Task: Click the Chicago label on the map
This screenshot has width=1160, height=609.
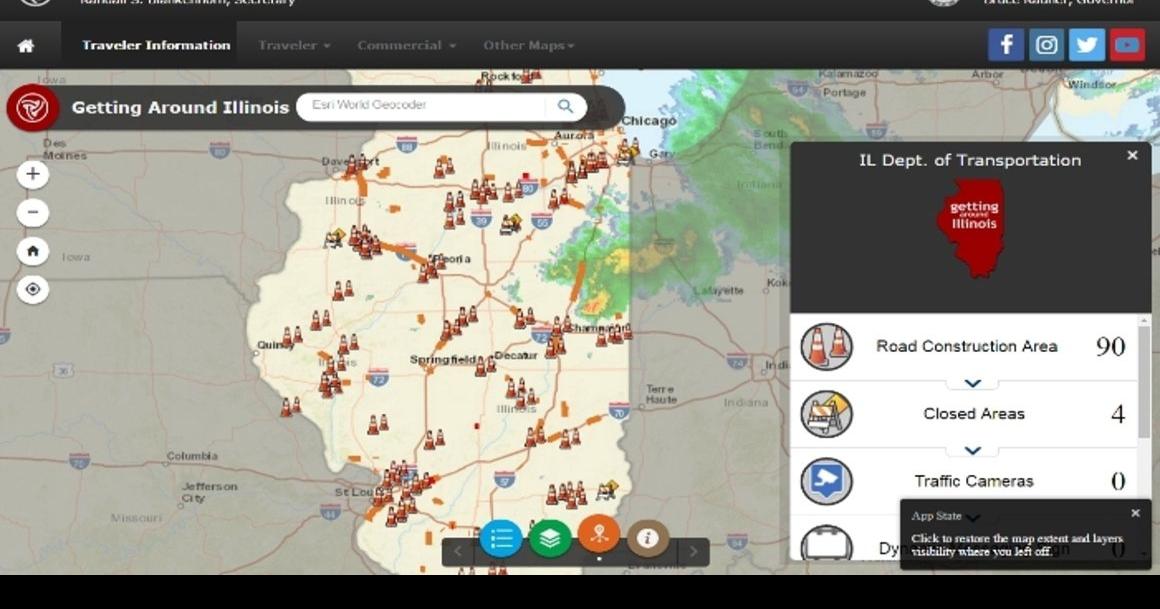Action: click(648, 121)
